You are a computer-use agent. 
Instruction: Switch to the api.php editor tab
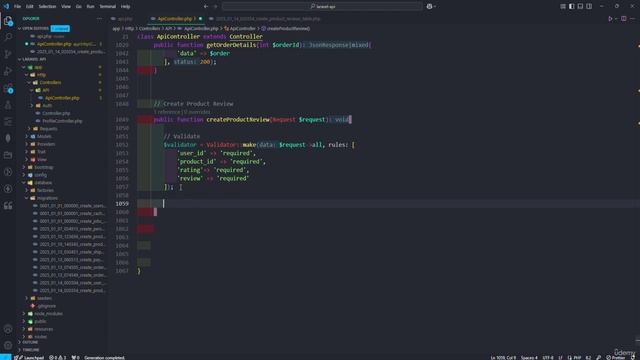coord(125,19)
